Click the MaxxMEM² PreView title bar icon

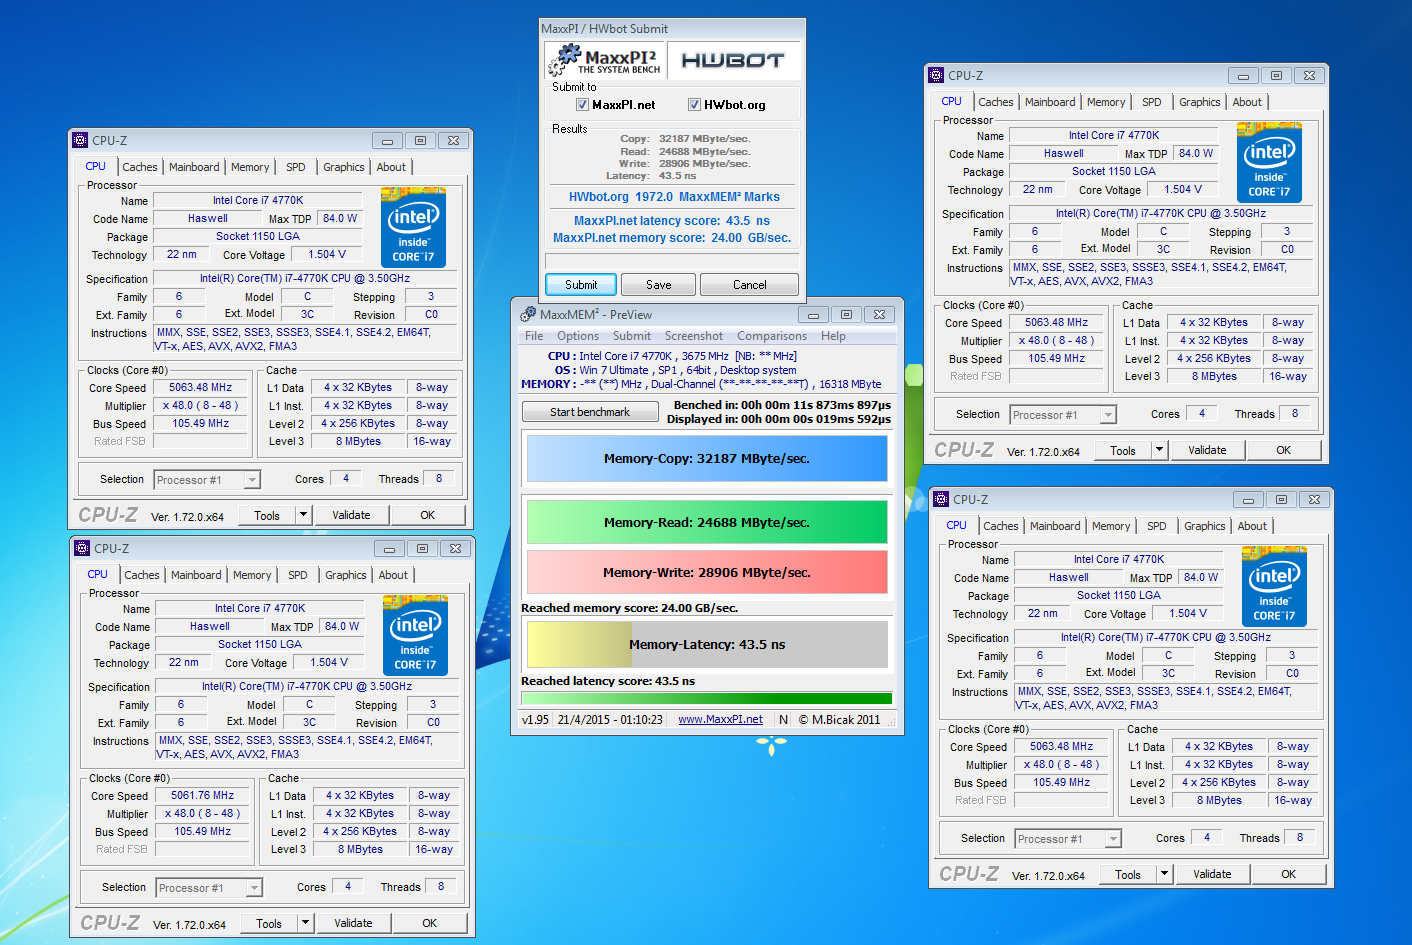(528, 314)
